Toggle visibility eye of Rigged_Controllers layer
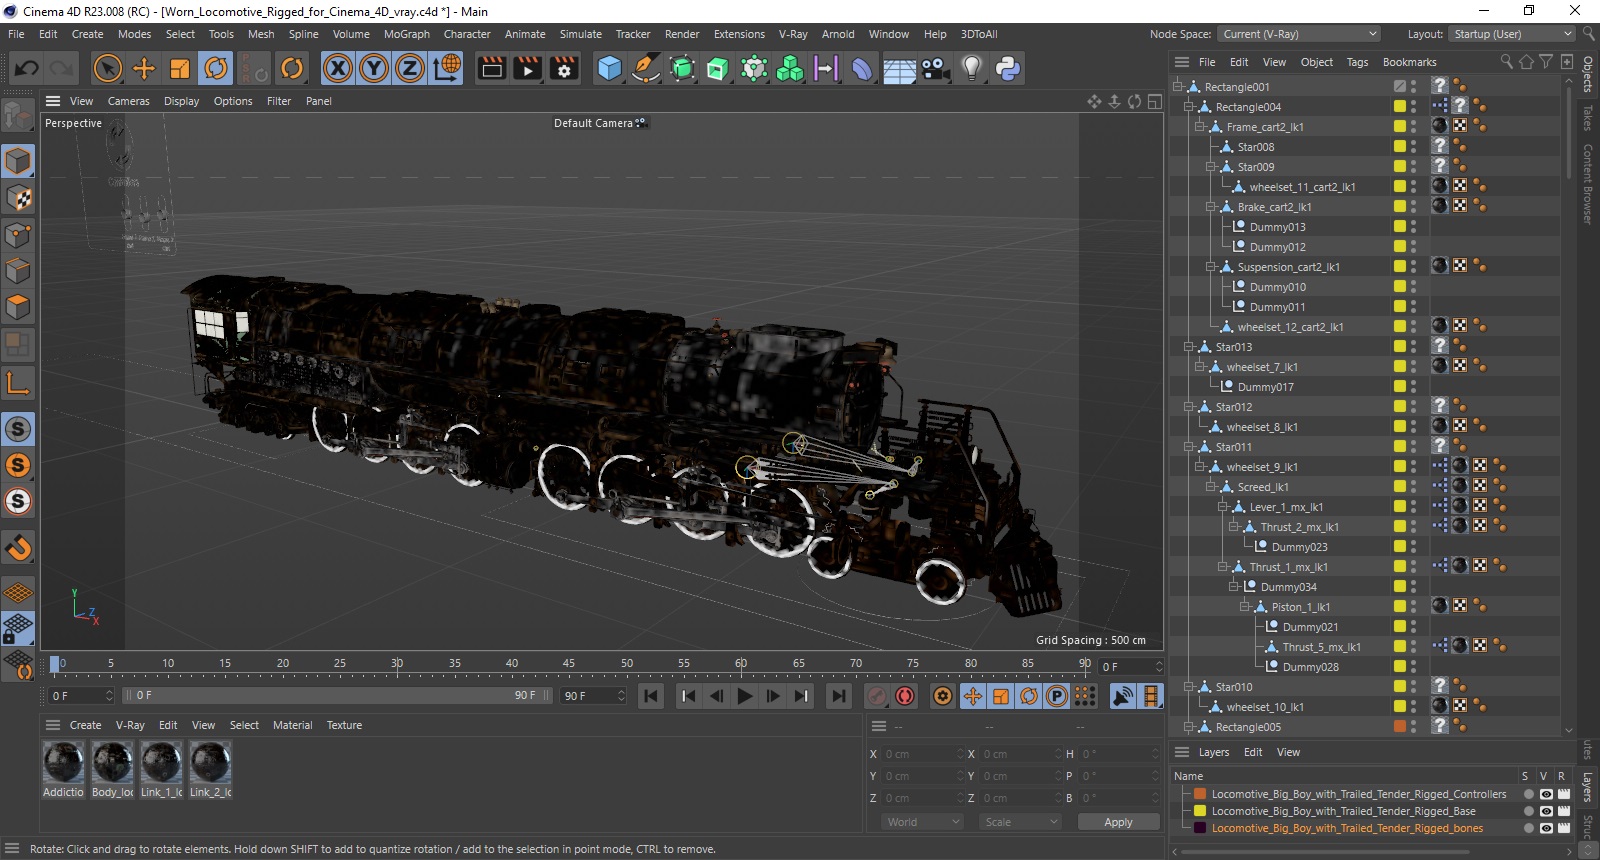This screenshot has width=1600, height=860. pyautogui.click(x=1546, y=794)
